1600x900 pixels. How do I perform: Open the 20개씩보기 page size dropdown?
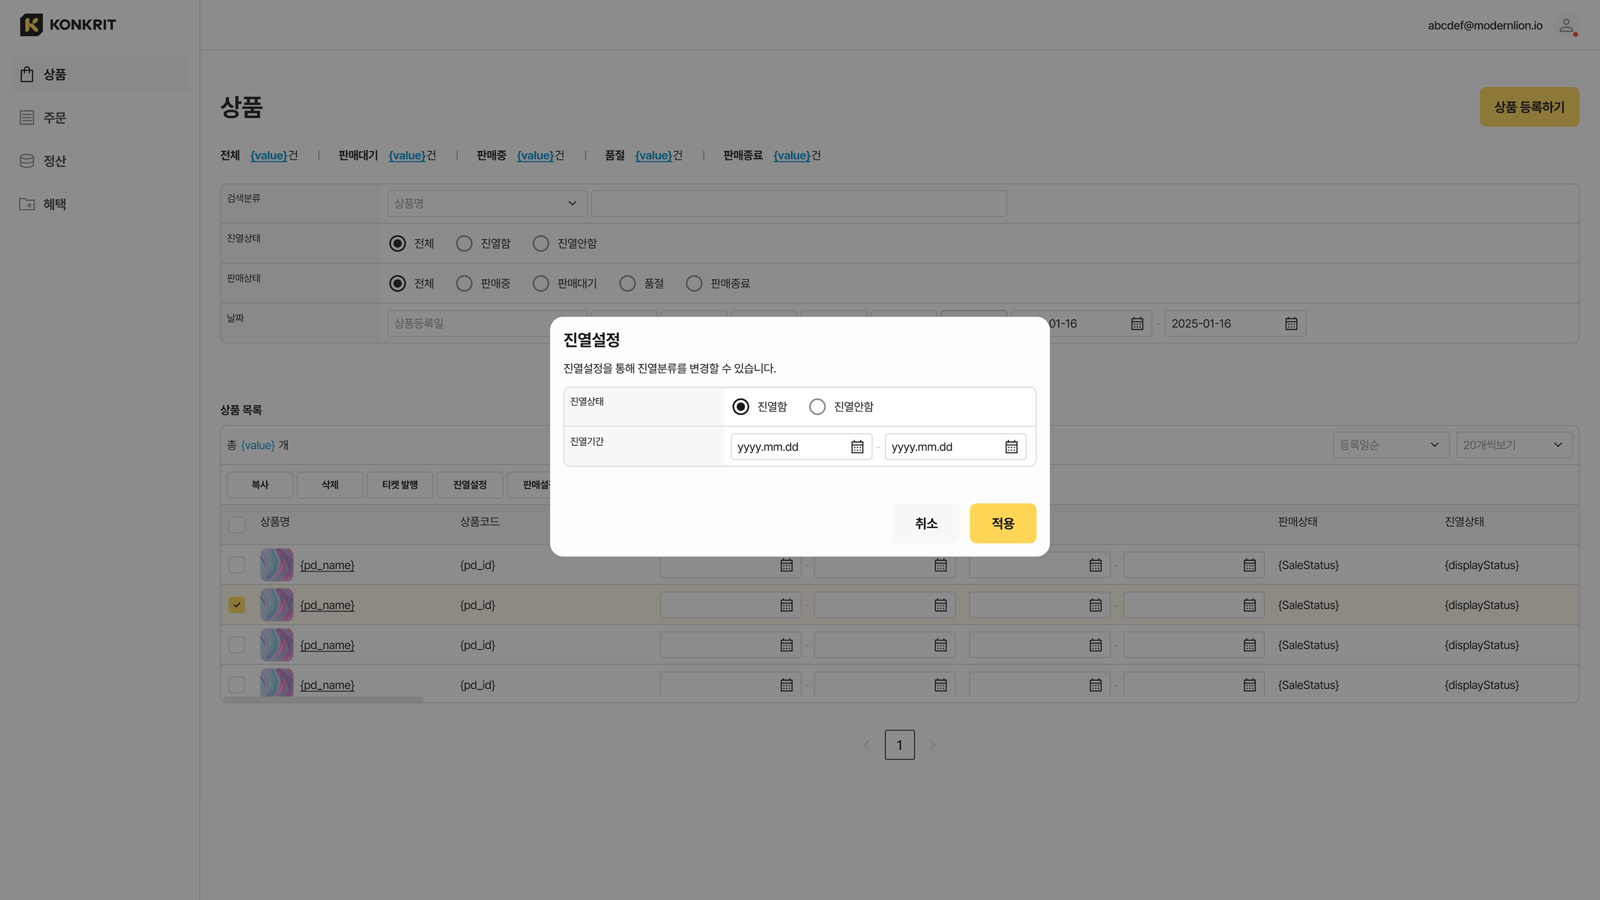point(1514,445)
